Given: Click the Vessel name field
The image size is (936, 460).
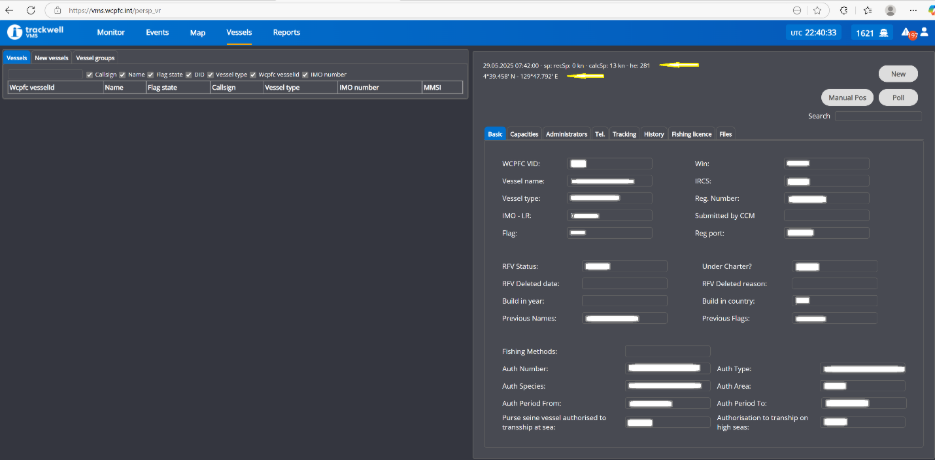Looking at the screenshot, I should point(609,181).
